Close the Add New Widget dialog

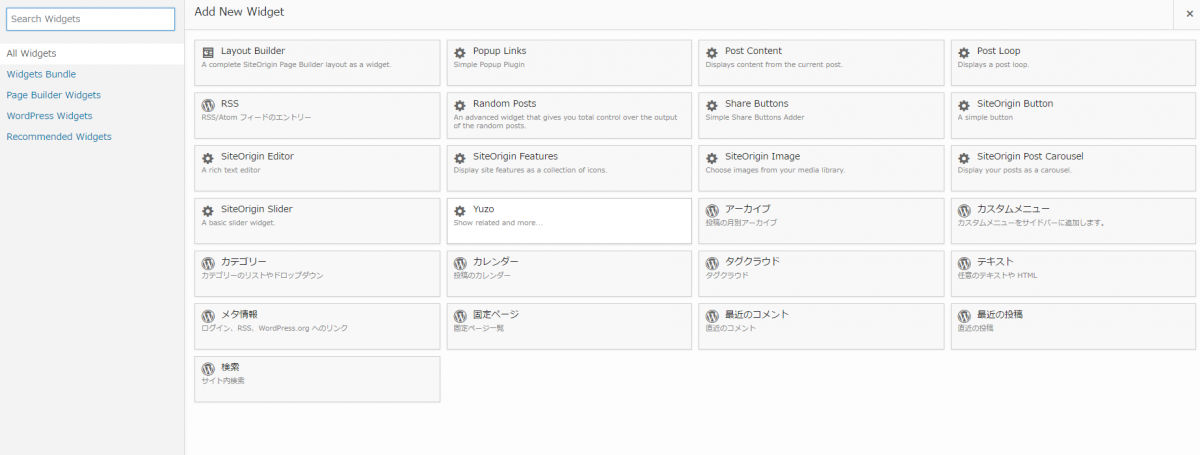click(1187, 14)
